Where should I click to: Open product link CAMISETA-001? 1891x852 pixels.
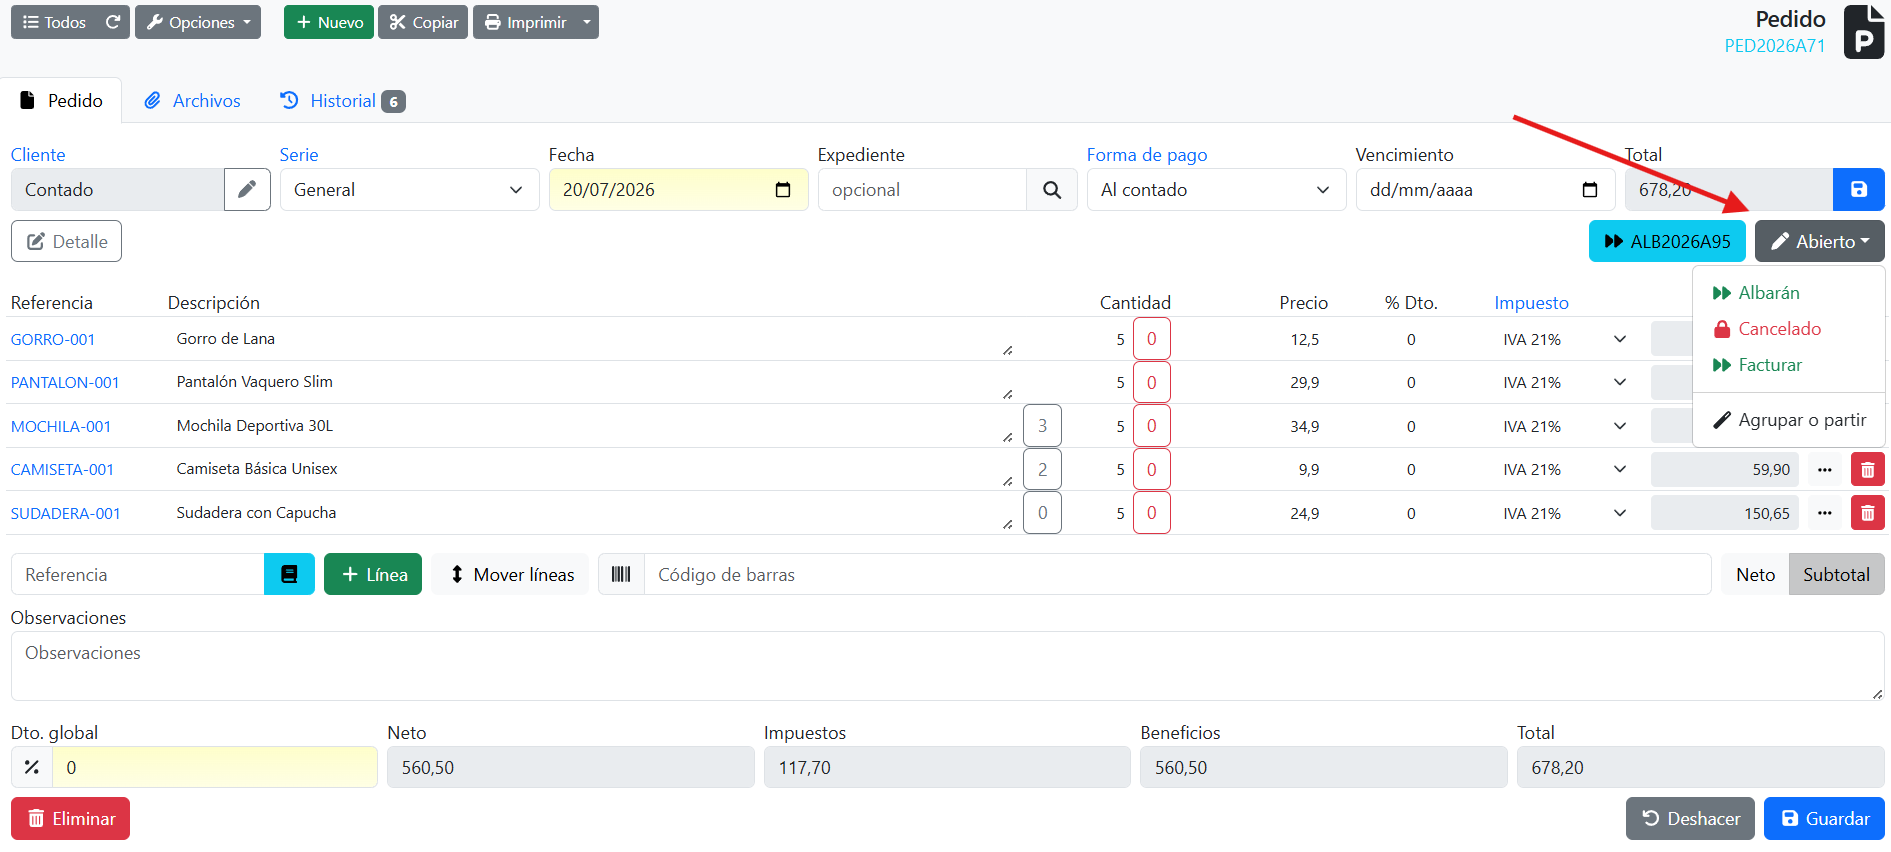(62, 470)
